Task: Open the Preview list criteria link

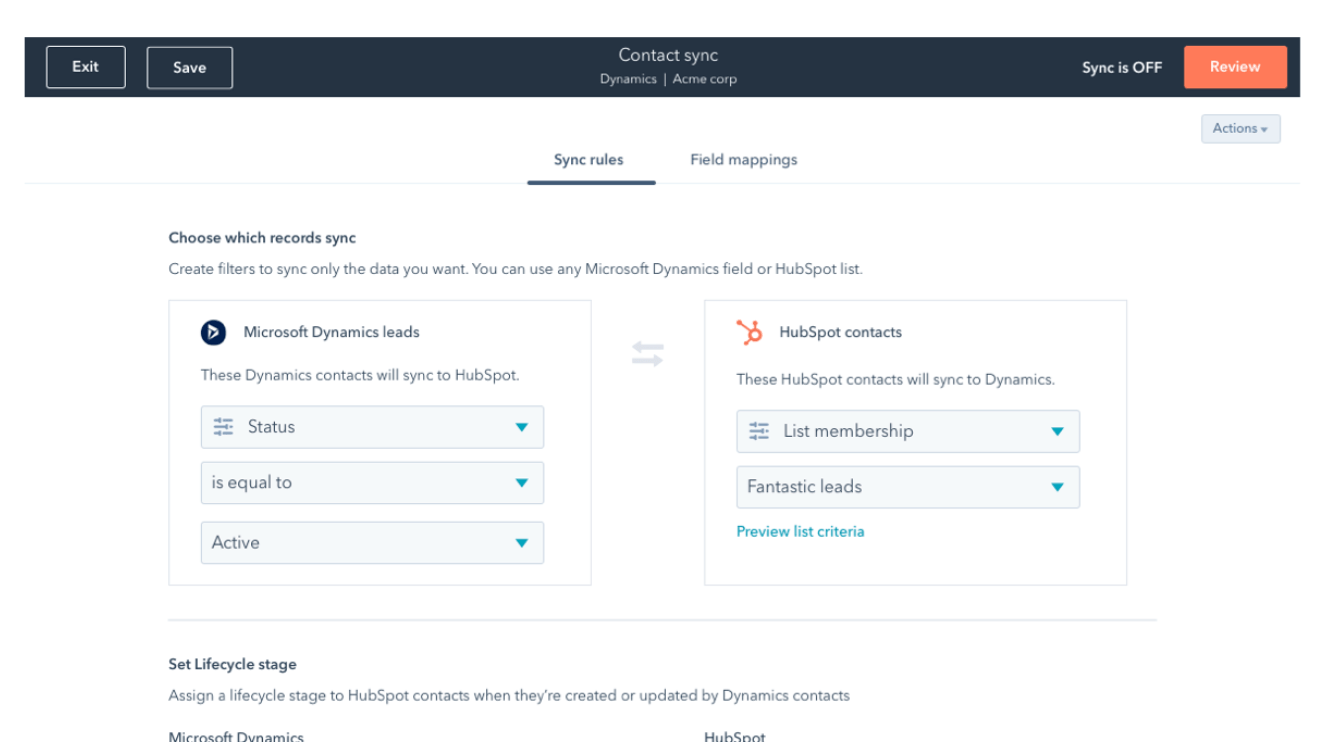Action: 800,532
